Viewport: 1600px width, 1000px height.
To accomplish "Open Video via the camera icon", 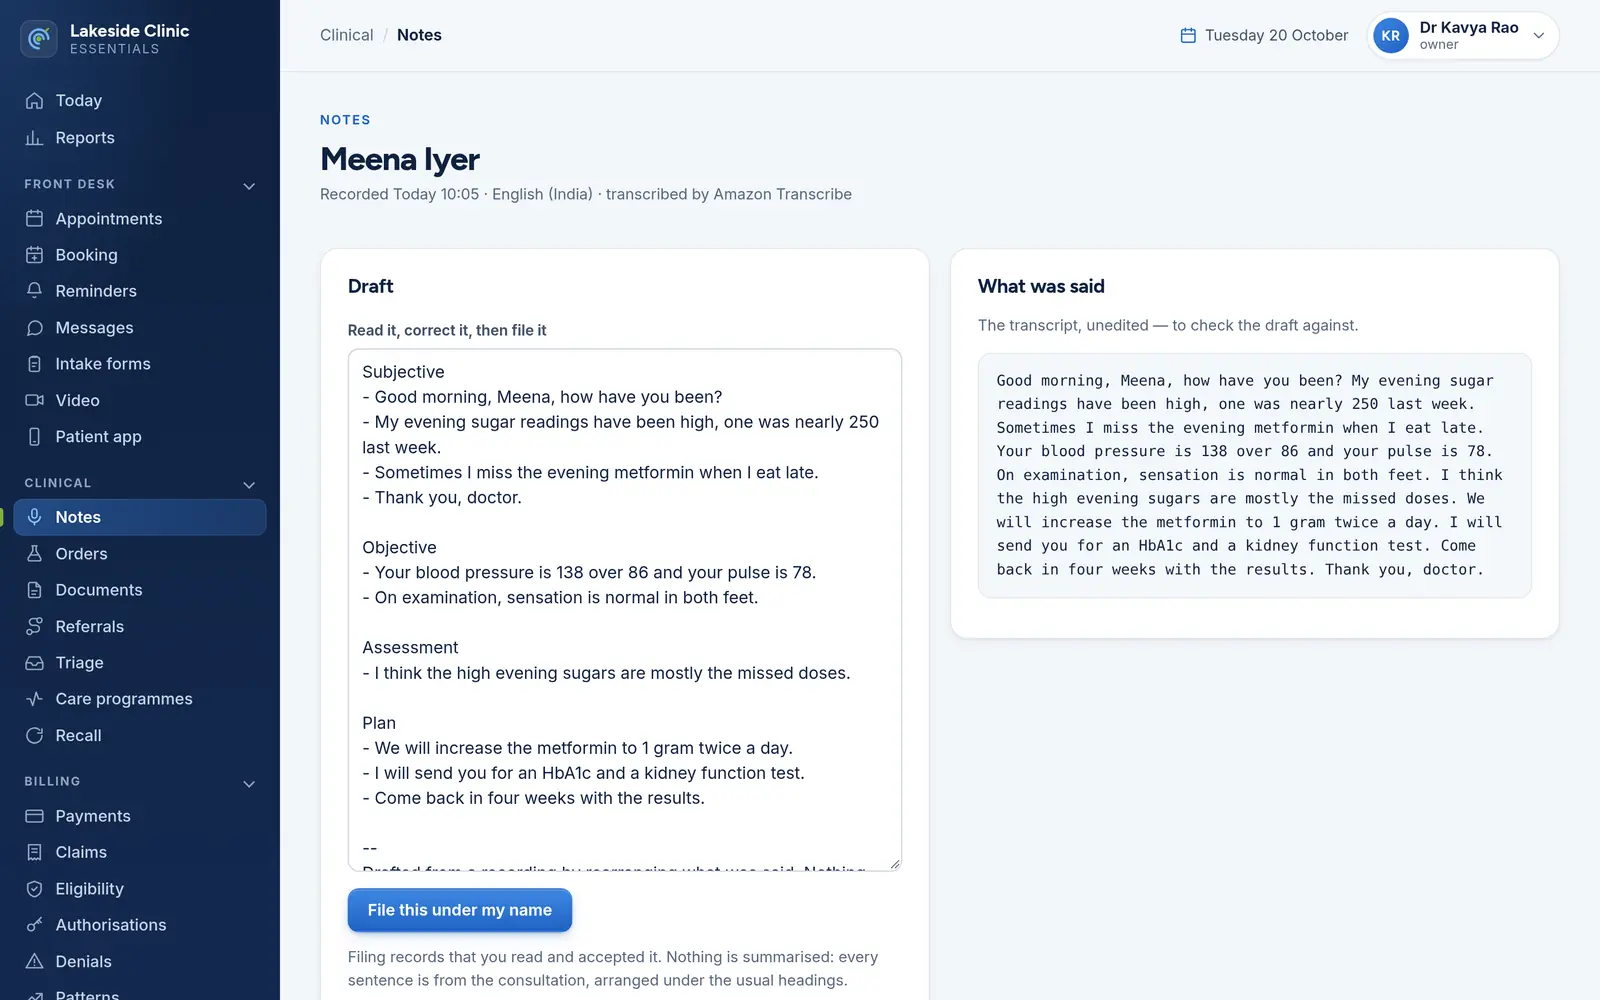I will (x=35, y=400).
